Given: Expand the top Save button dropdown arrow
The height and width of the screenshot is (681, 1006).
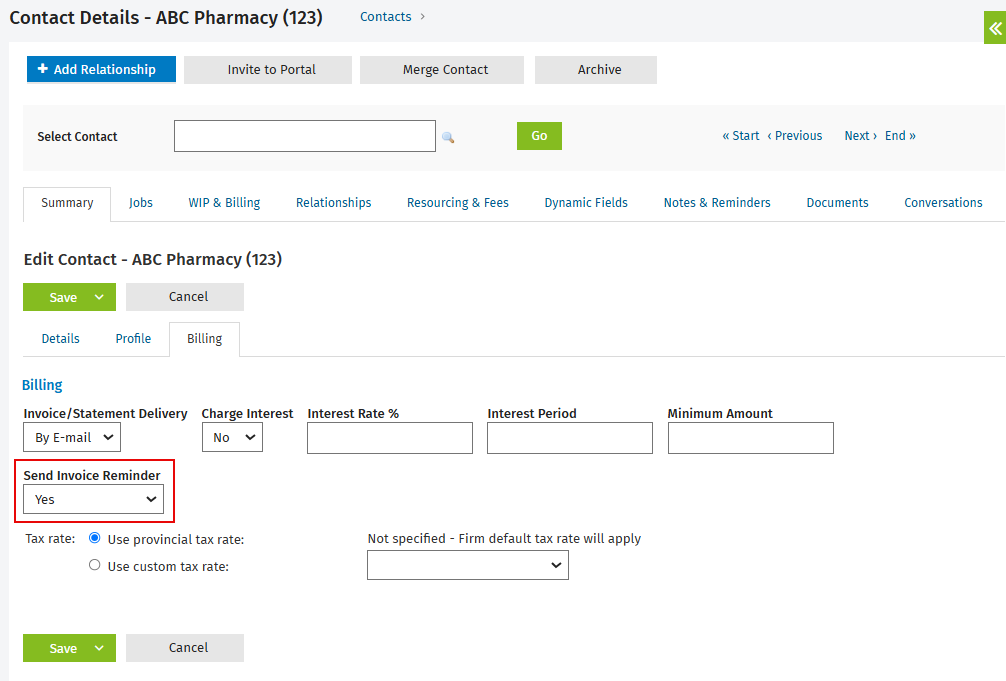Looking at the screenshot, I should click(x=99, y=297).
